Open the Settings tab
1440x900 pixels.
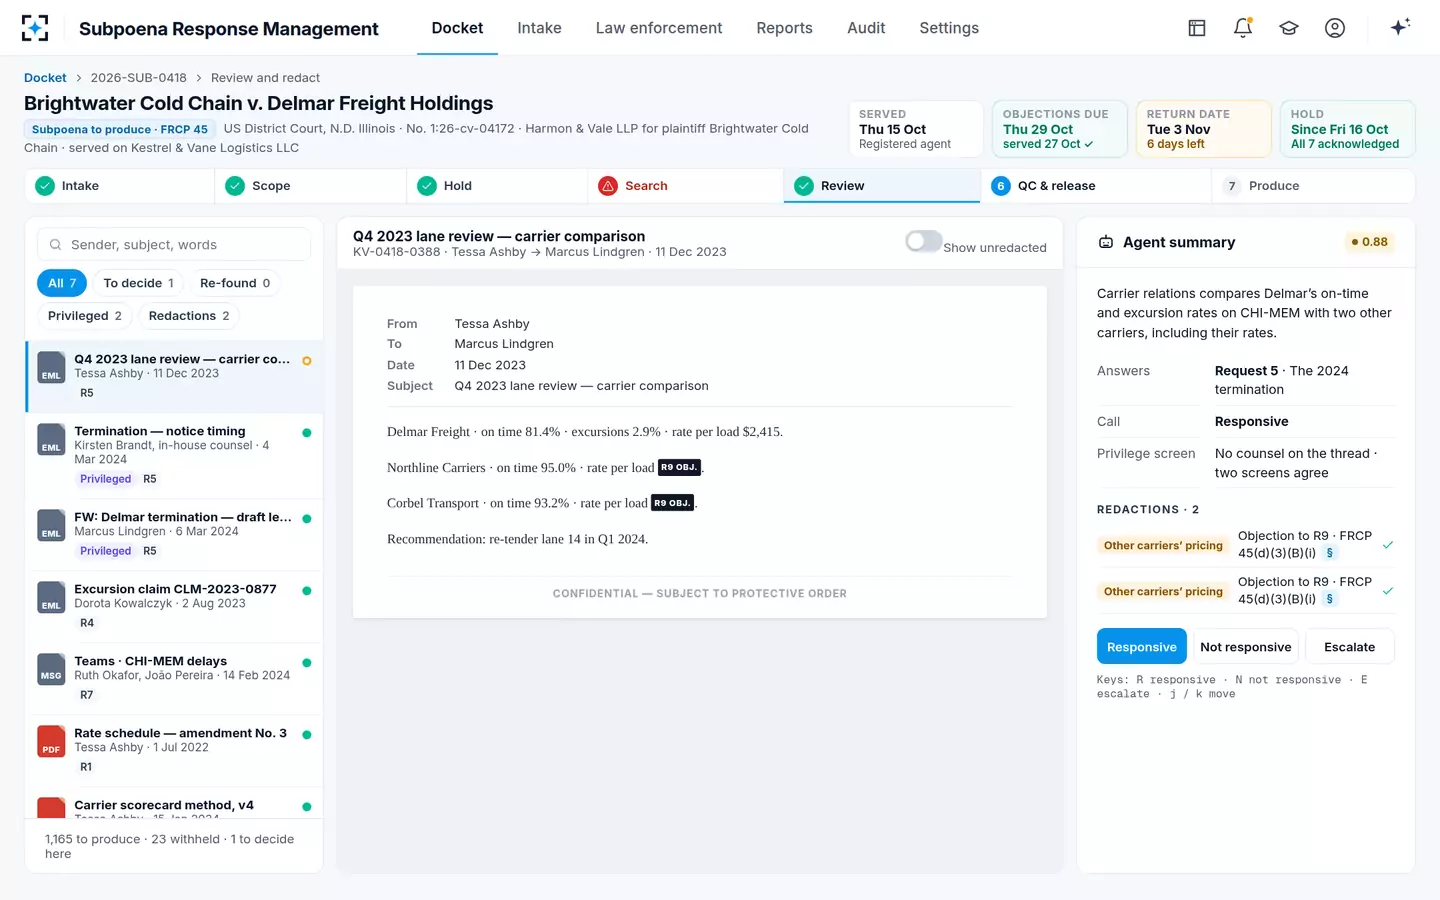point(949,28)
